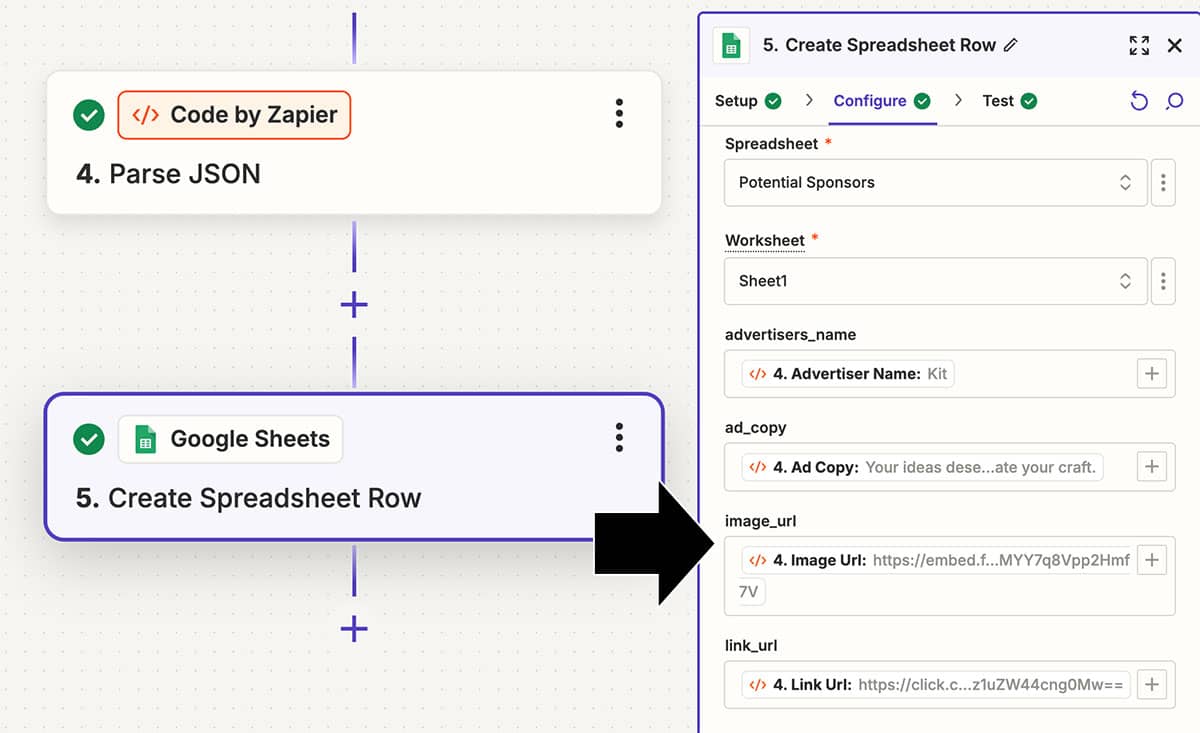Open options menu beside Spreadsheet field

[1163, 182]
